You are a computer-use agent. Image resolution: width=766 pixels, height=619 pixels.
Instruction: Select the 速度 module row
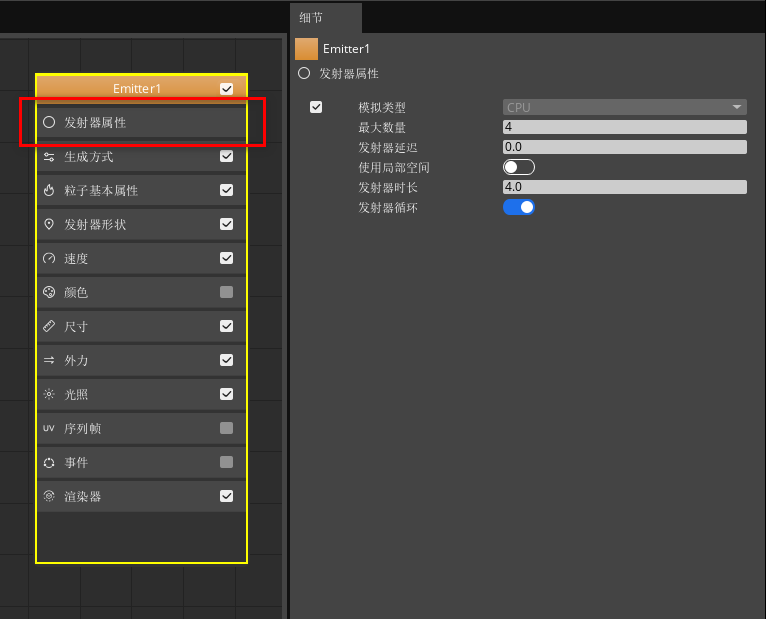pos(141,258)
